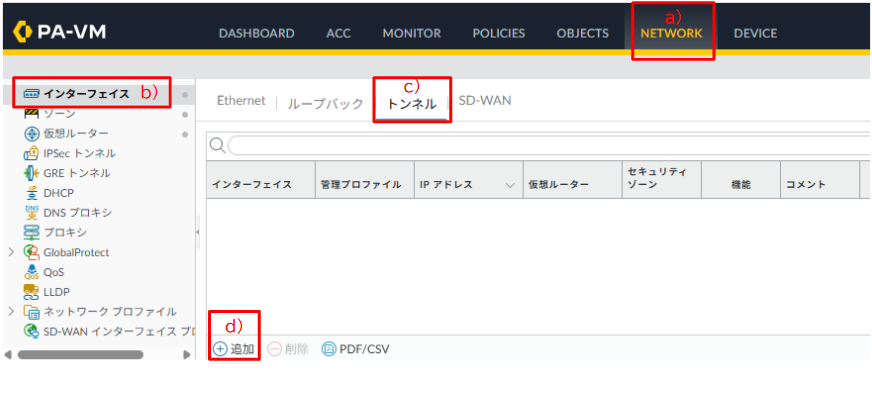Click the PA-VM logo icon
The width and height of the screenshot is (872, 393).
[x=22, y=33]
